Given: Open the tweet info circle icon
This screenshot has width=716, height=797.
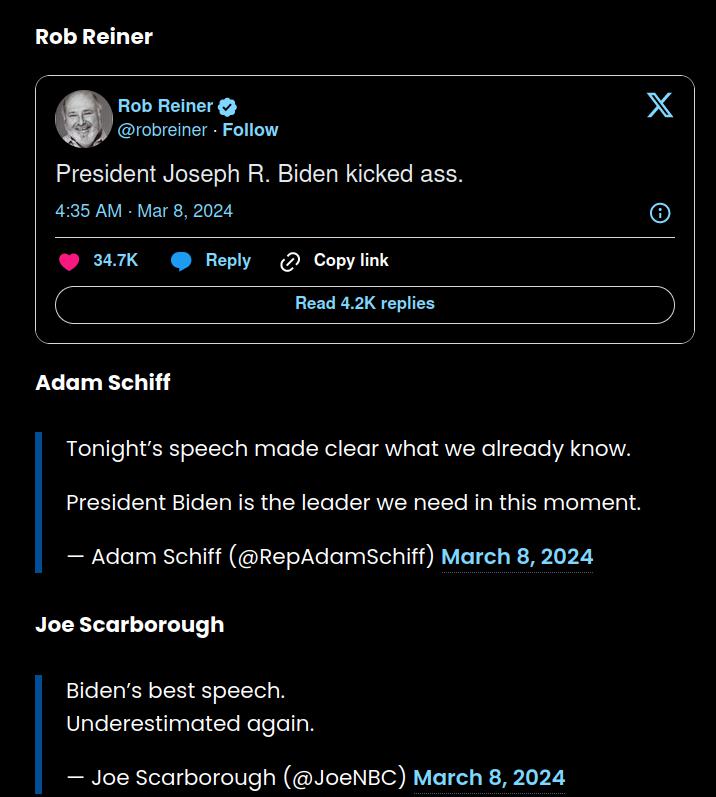Looking at the screenshot, I should tap(660, 212).
